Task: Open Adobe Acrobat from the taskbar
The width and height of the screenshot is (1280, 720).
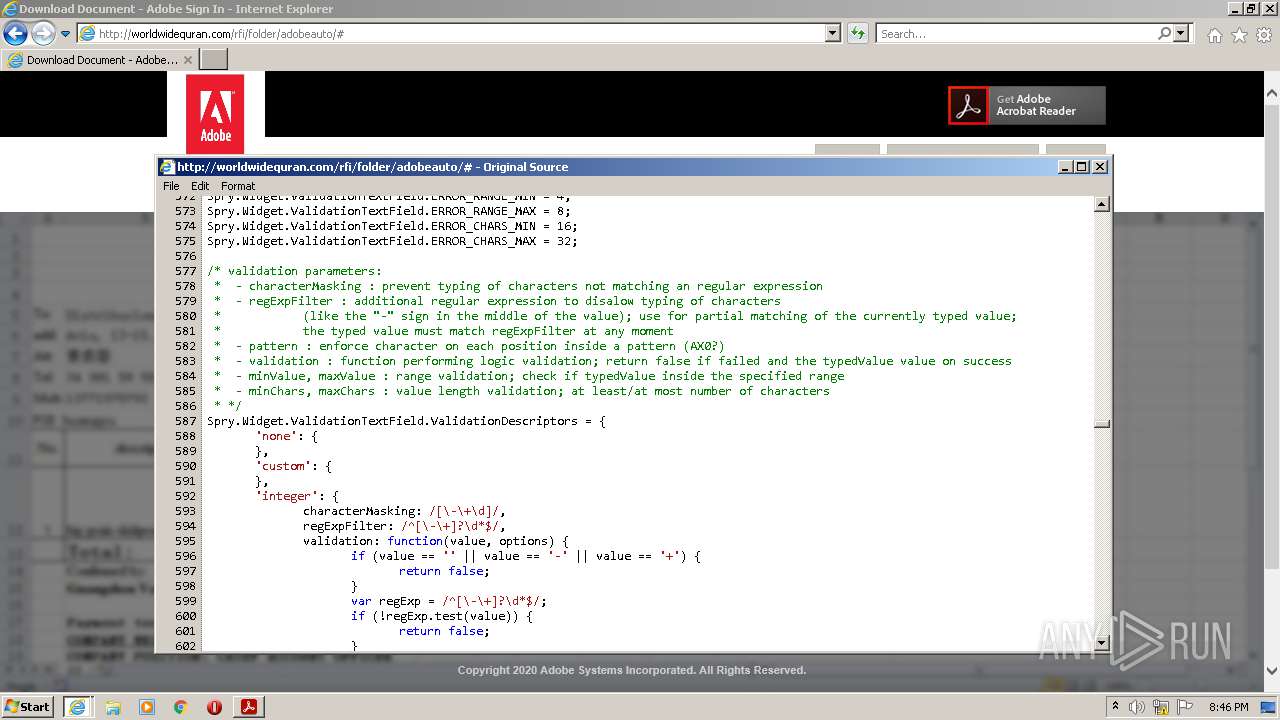Action: [x=248, y=707]
